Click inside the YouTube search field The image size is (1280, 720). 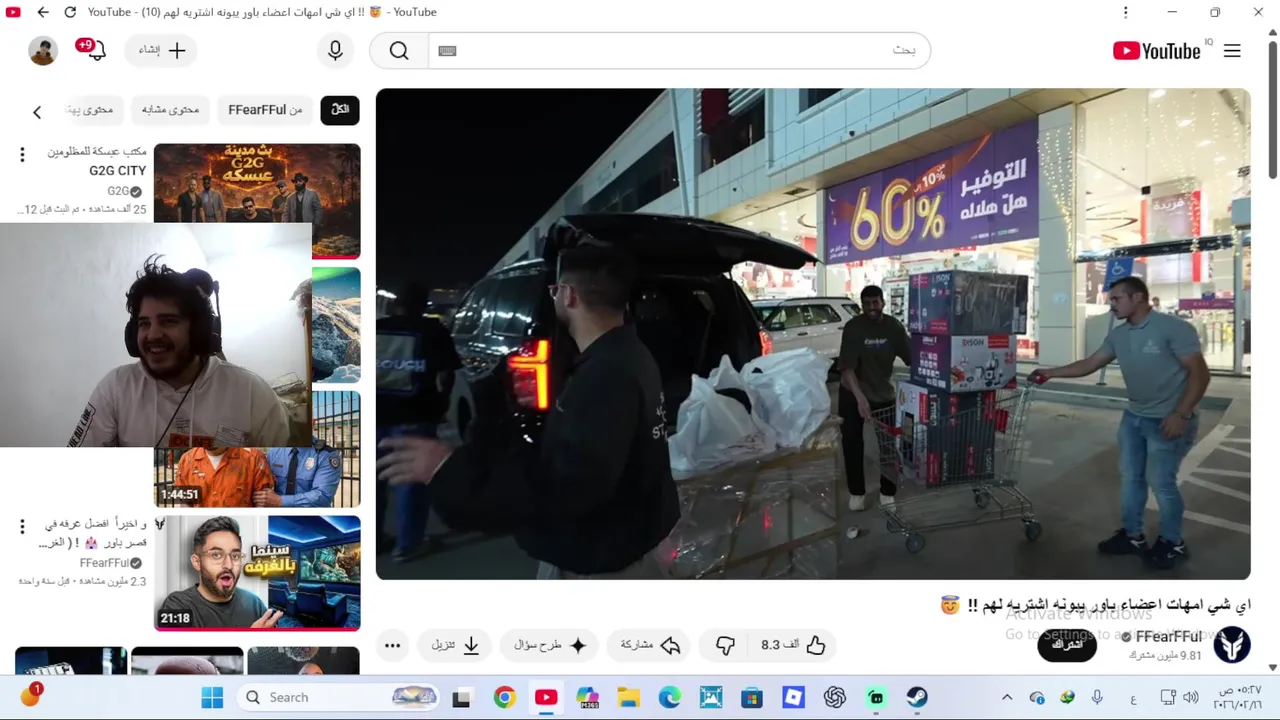[x=680, y=51]
